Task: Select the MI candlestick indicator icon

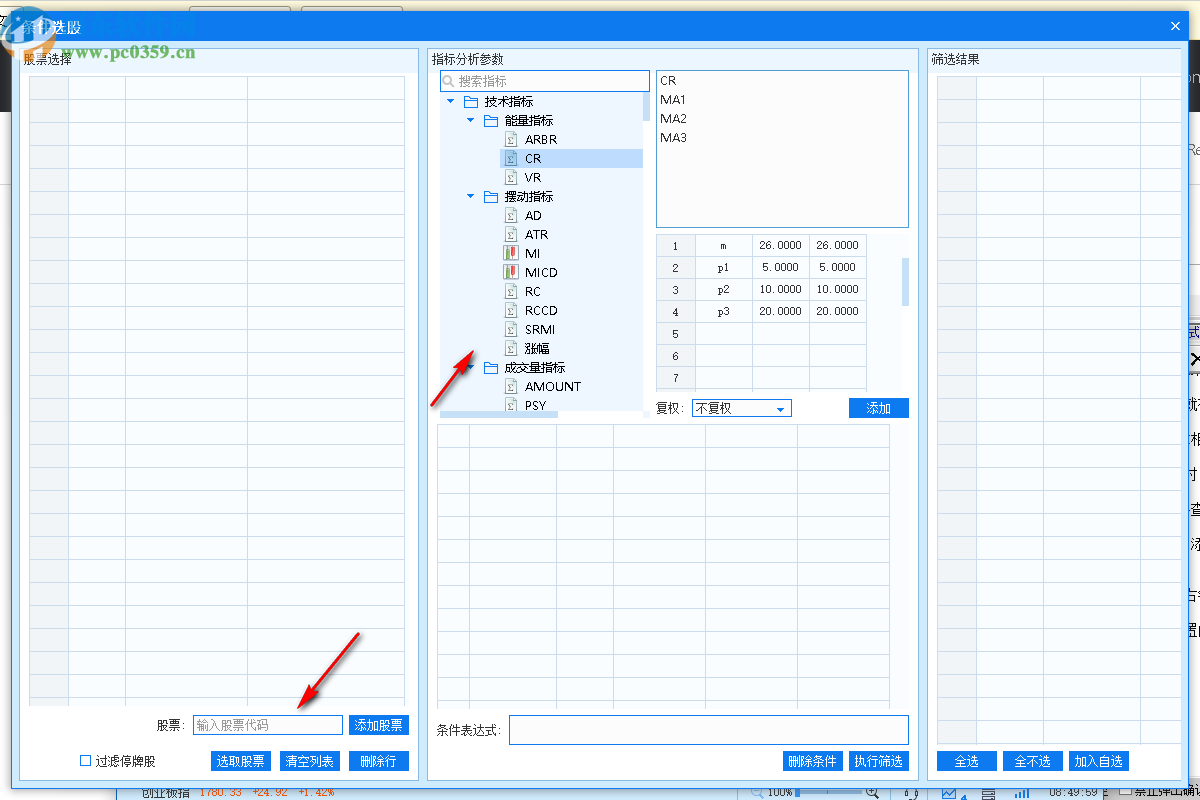Action: [511, 254]
